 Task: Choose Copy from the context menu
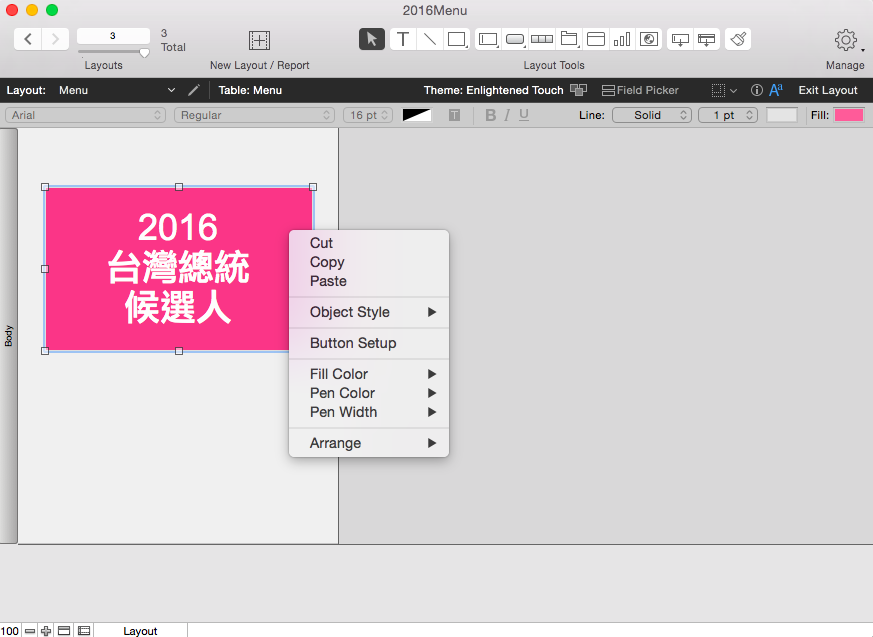[369, 262]
